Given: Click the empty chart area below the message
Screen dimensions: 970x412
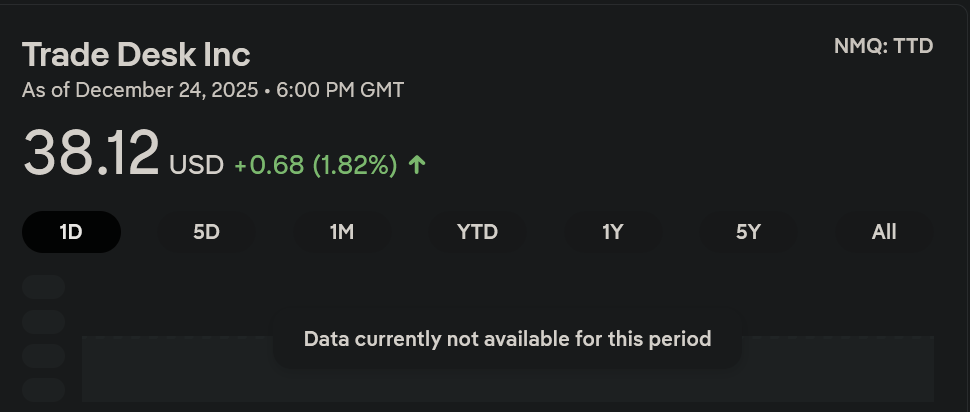Looking at the screenshot, I should pos(507,385).
